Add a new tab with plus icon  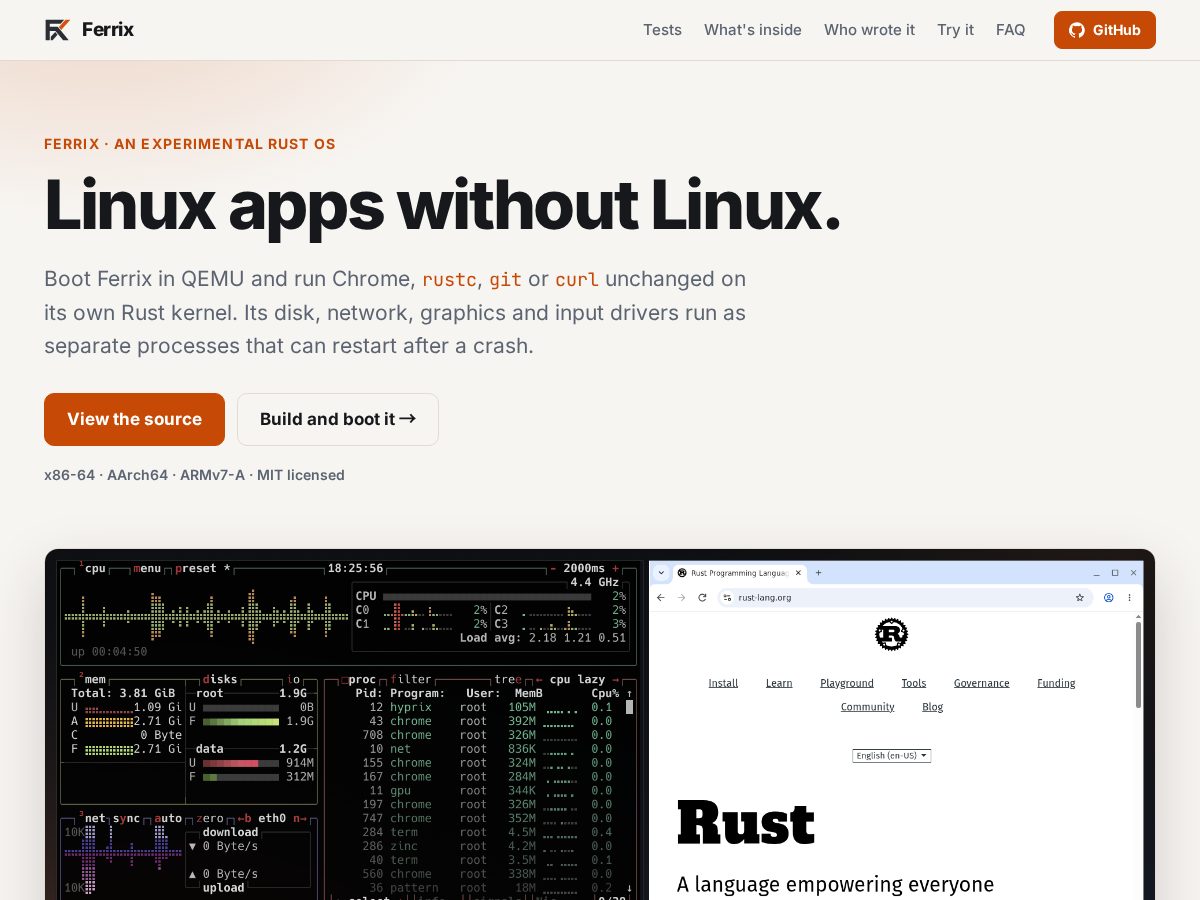[818, 573]
